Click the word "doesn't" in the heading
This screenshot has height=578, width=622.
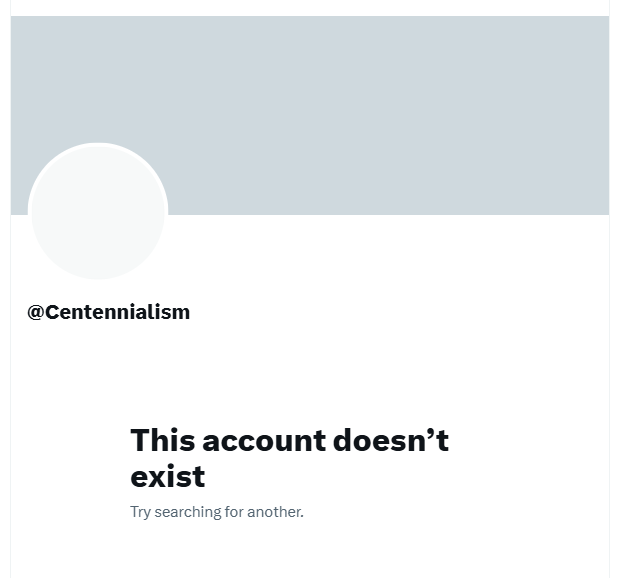[391, 440]
